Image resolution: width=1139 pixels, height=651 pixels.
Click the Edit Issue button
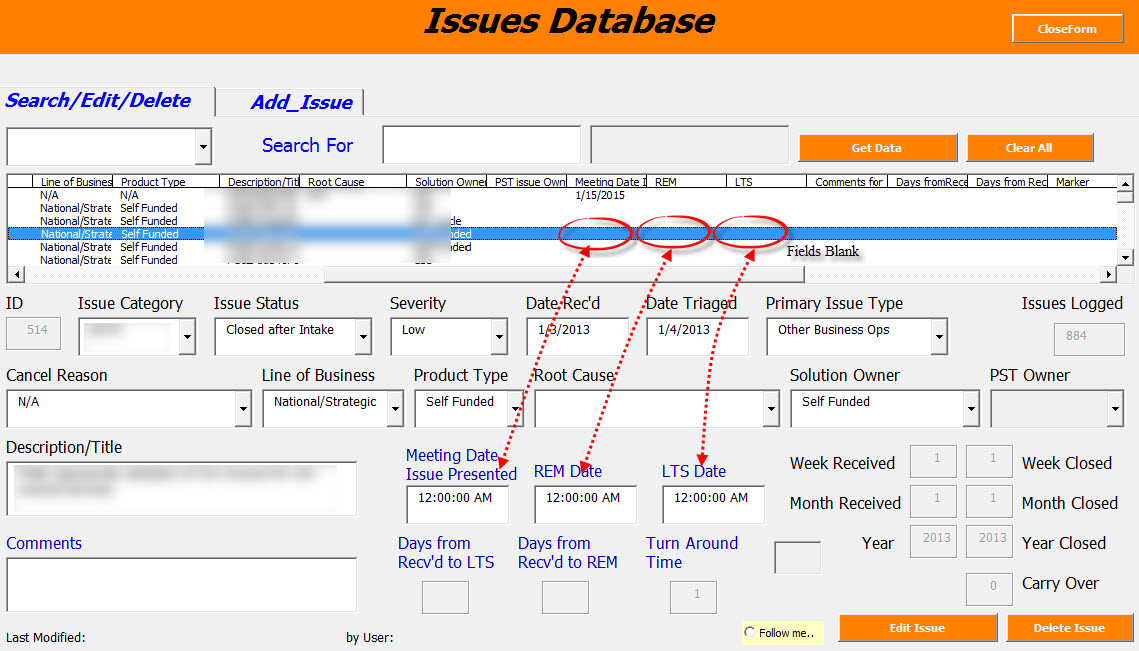(917, 628)
